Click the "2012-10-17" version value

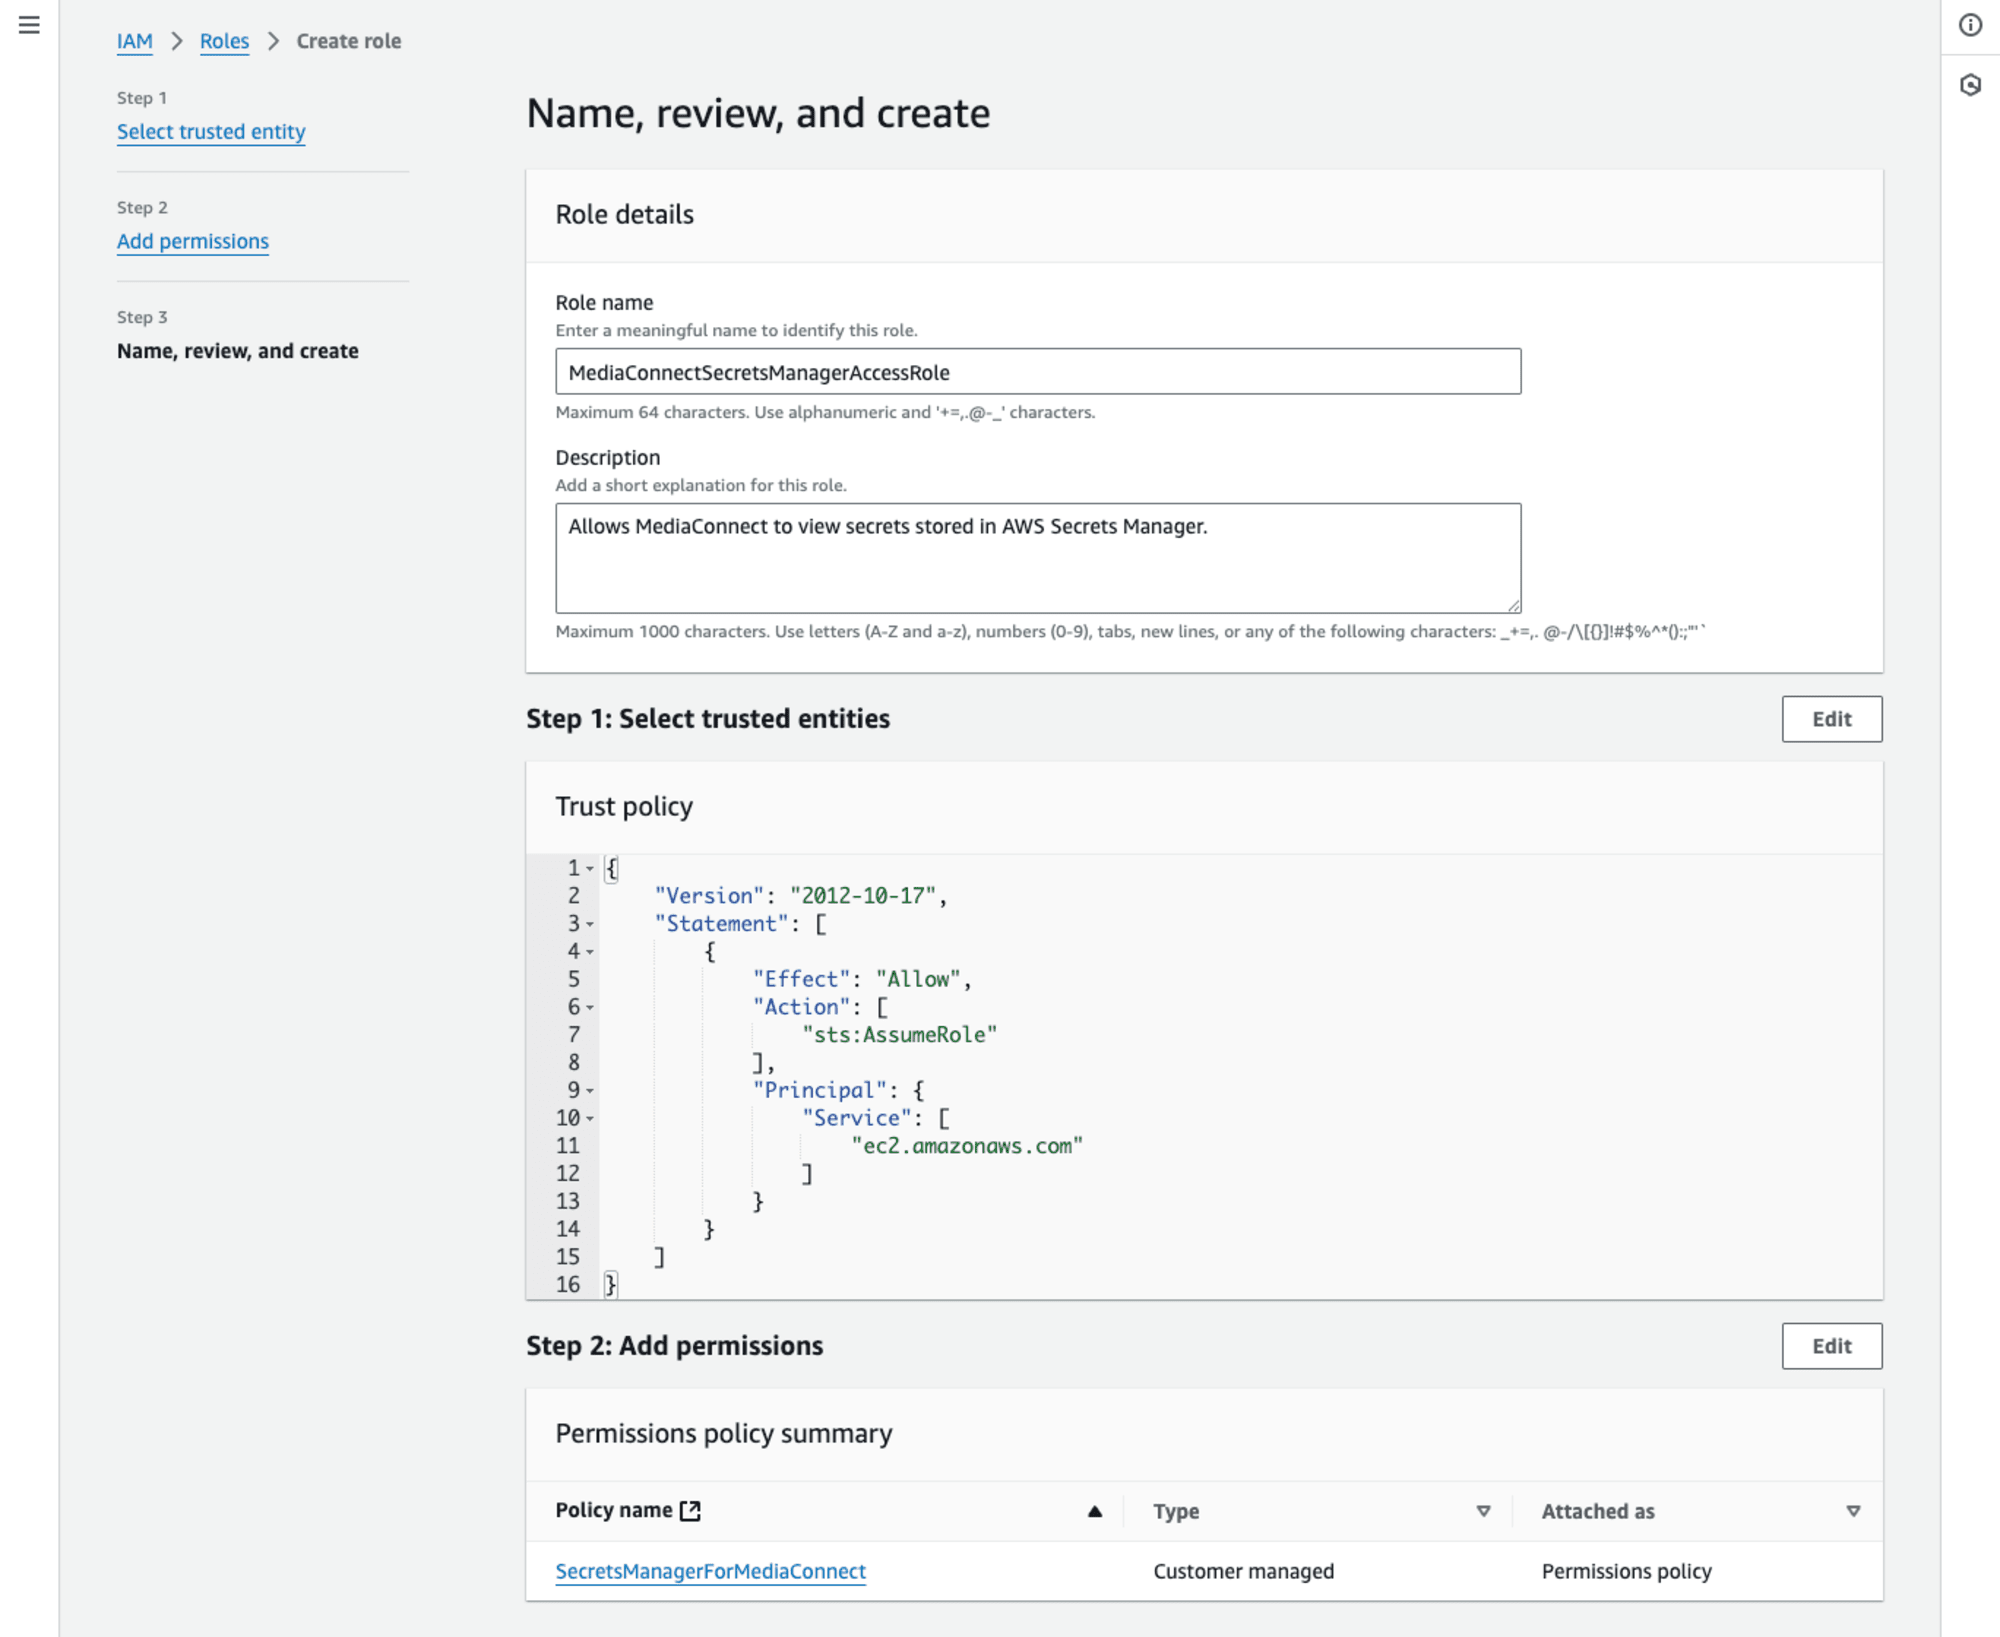click(x=863, y=896)
